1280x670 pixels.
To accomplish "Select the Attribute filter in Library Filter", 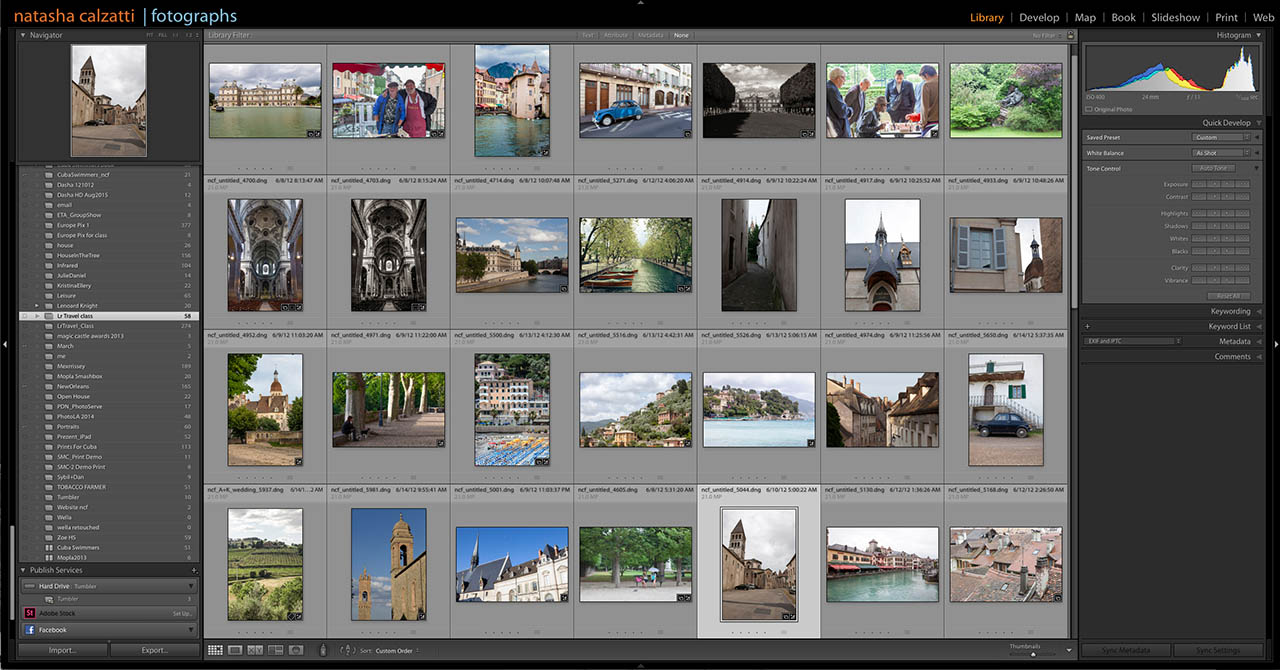I will pyautogui.click(x=616, y=35).
